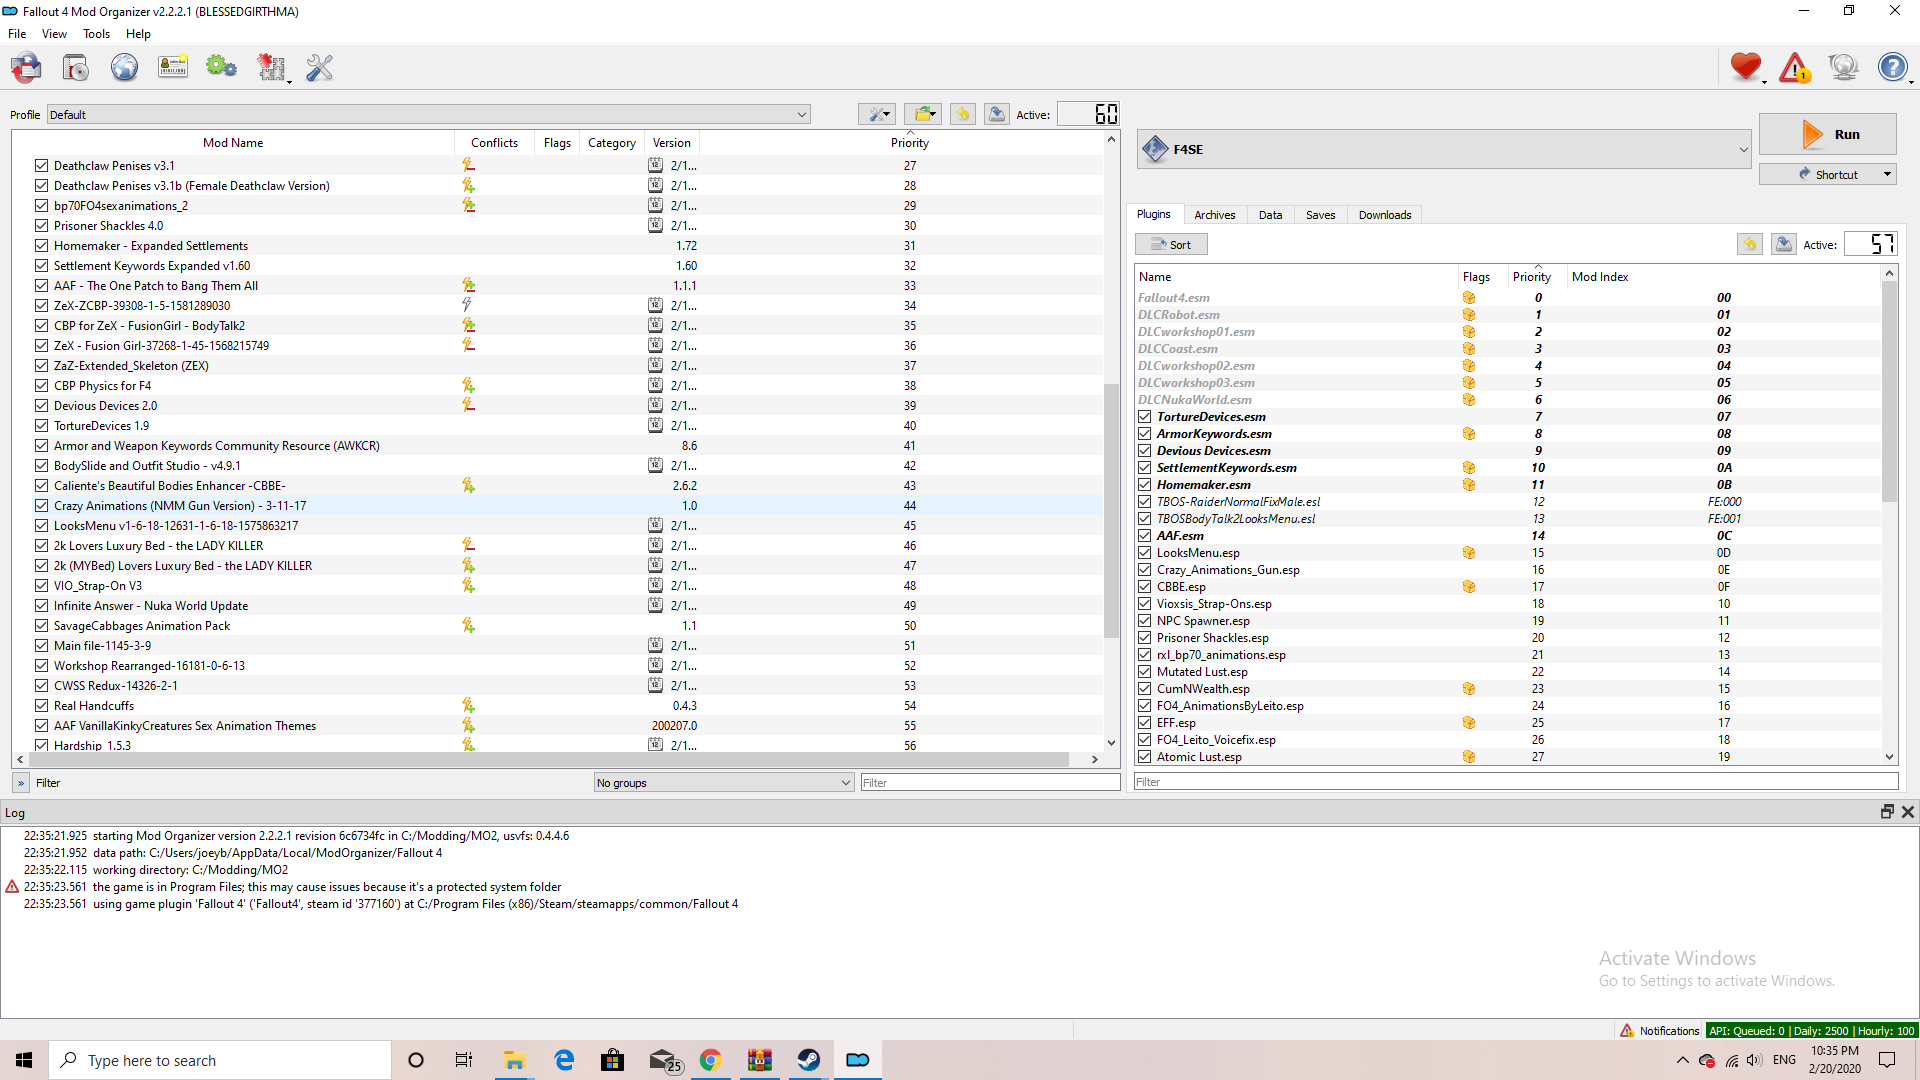The width and height of the screenshot is (1920, 1080).
Task: Open the File menu
Action: click(x=17, y=33)
